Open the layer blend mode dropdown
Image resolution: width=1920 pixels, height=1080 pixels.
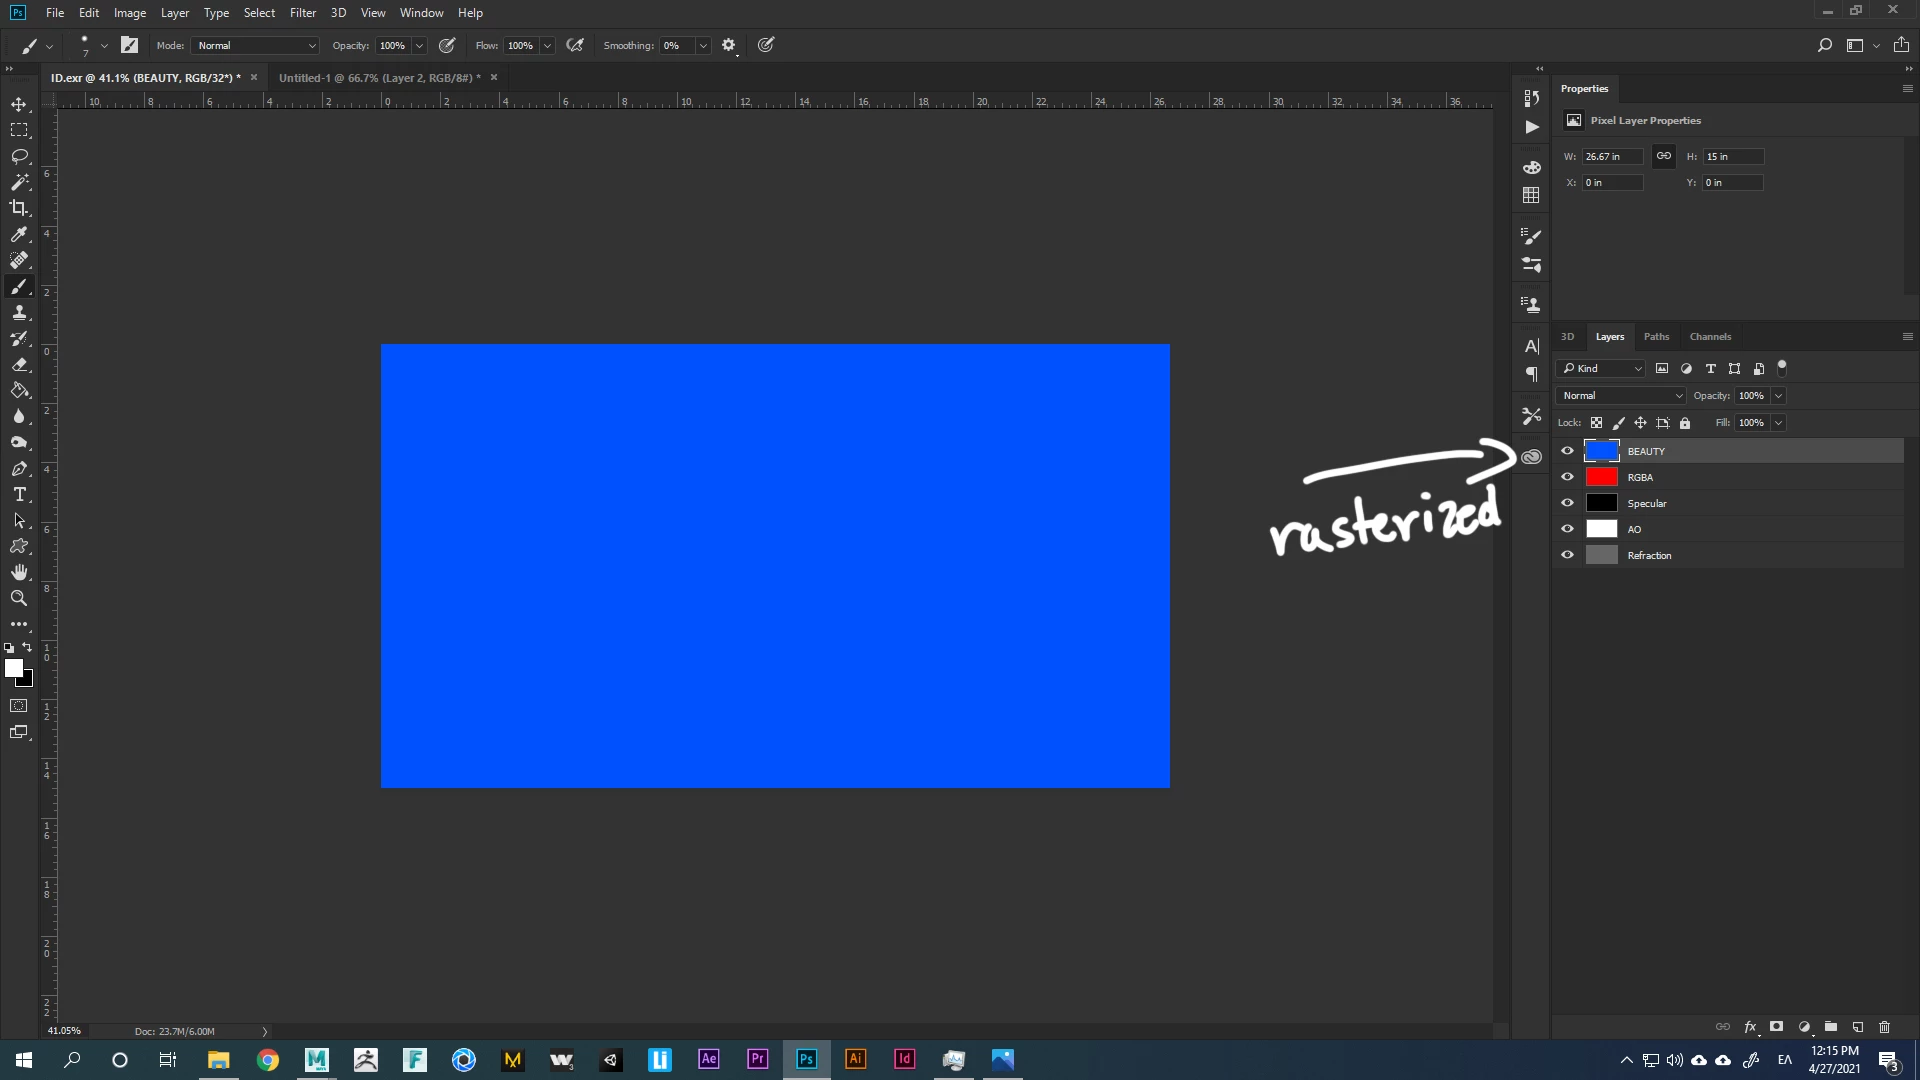[1621, 395]
